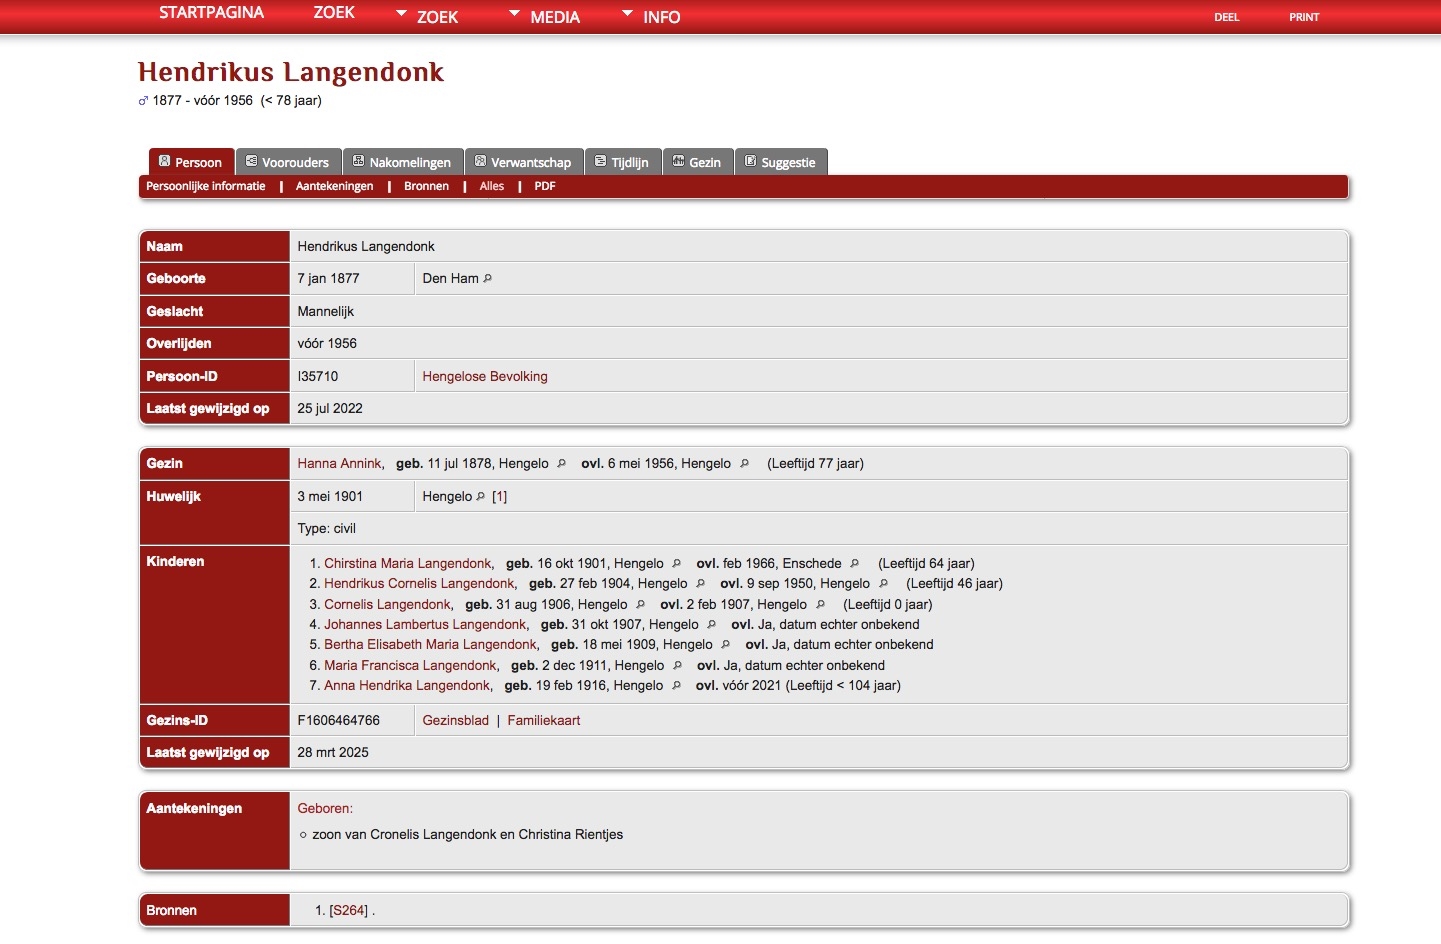
Task: Click death place magnifier for Hendrikus Cornelis Langendonk
Action: (883, 584)
